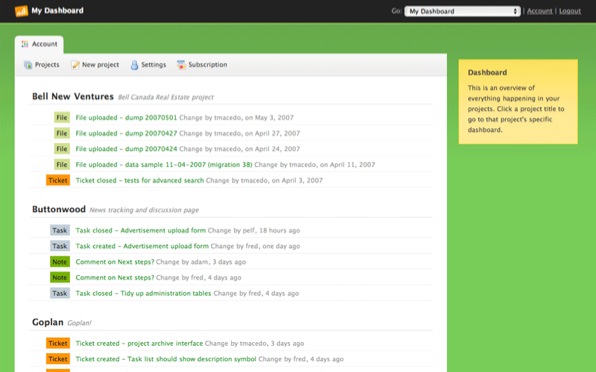Open the Goplan project title

click(48, 322)
